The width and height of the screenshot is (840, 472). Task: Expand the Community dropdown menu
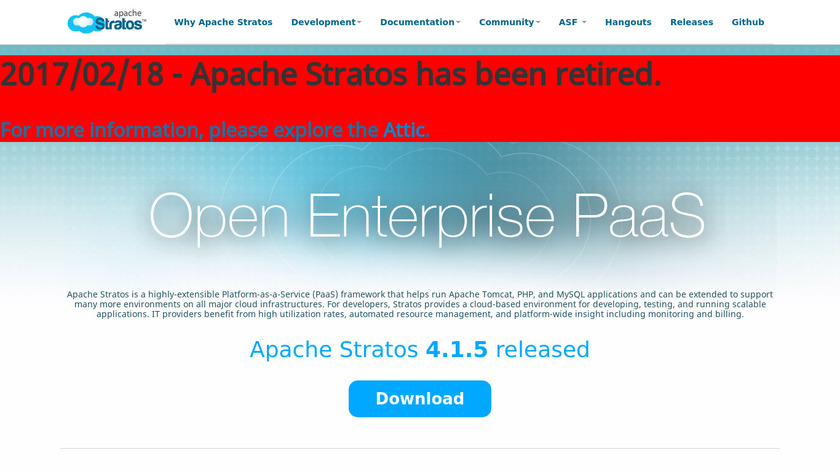pos(509,22)
